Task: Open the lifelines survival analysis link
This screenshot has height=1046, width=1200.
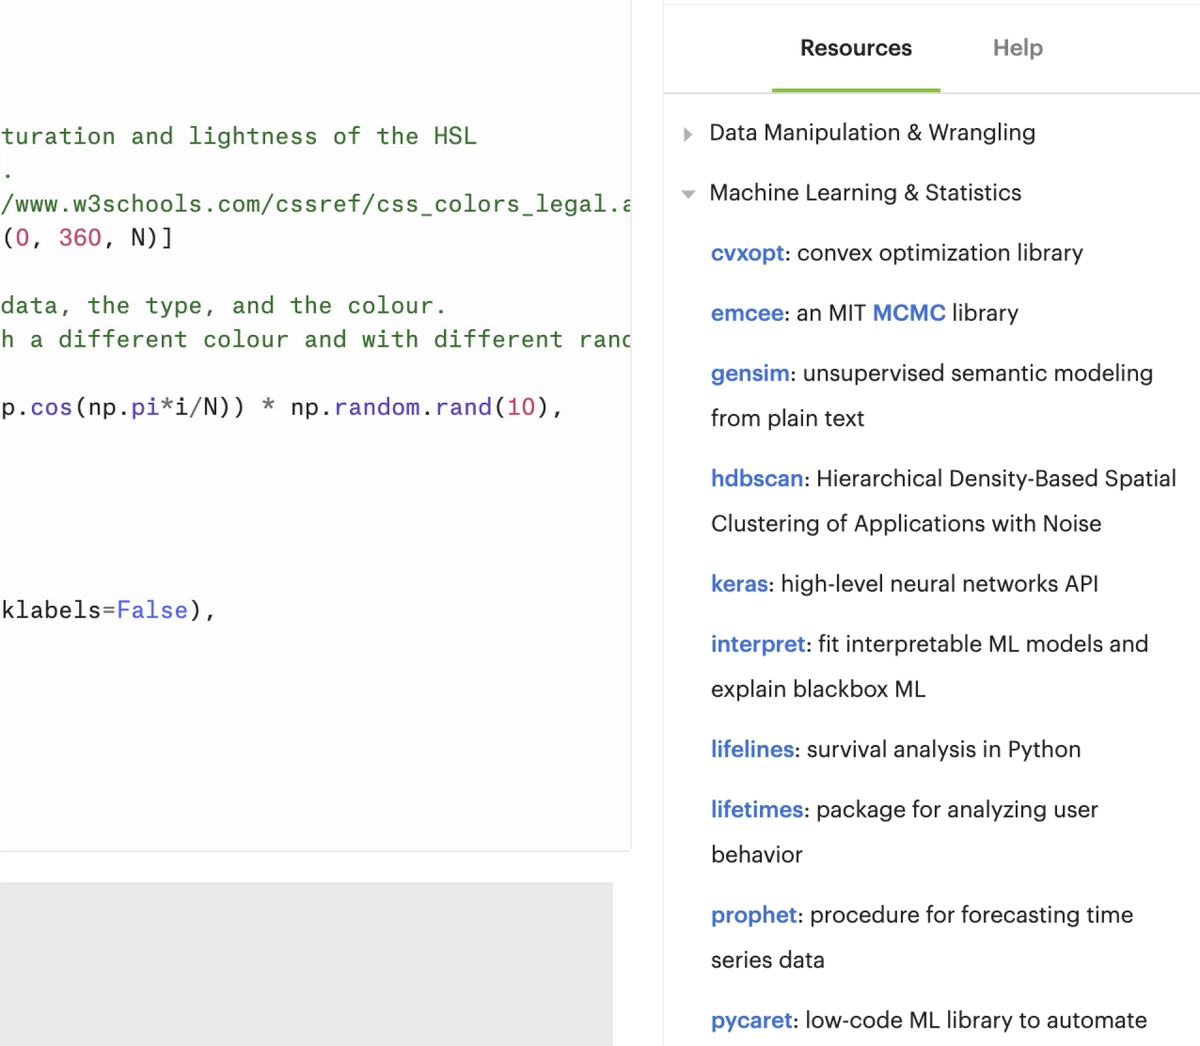Action: click(751, 749)
